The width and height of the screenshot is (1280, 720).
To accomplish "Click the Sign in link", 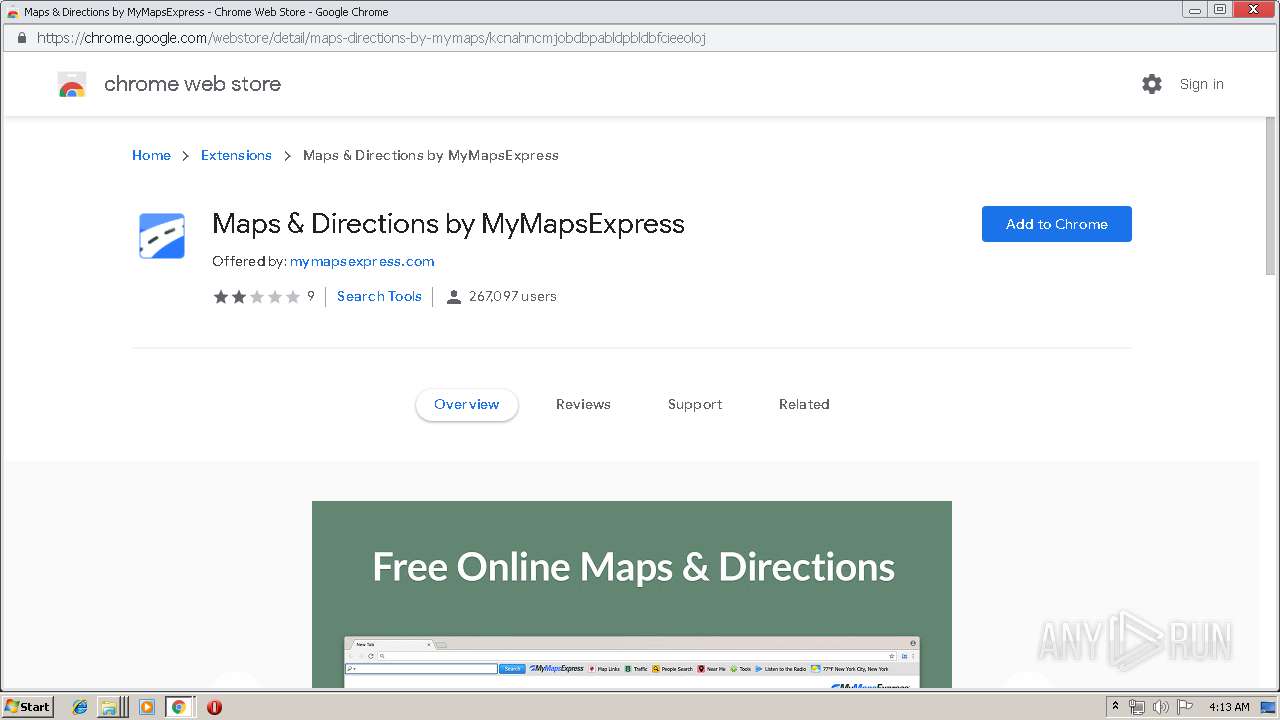I will [x=1202, y=84].
